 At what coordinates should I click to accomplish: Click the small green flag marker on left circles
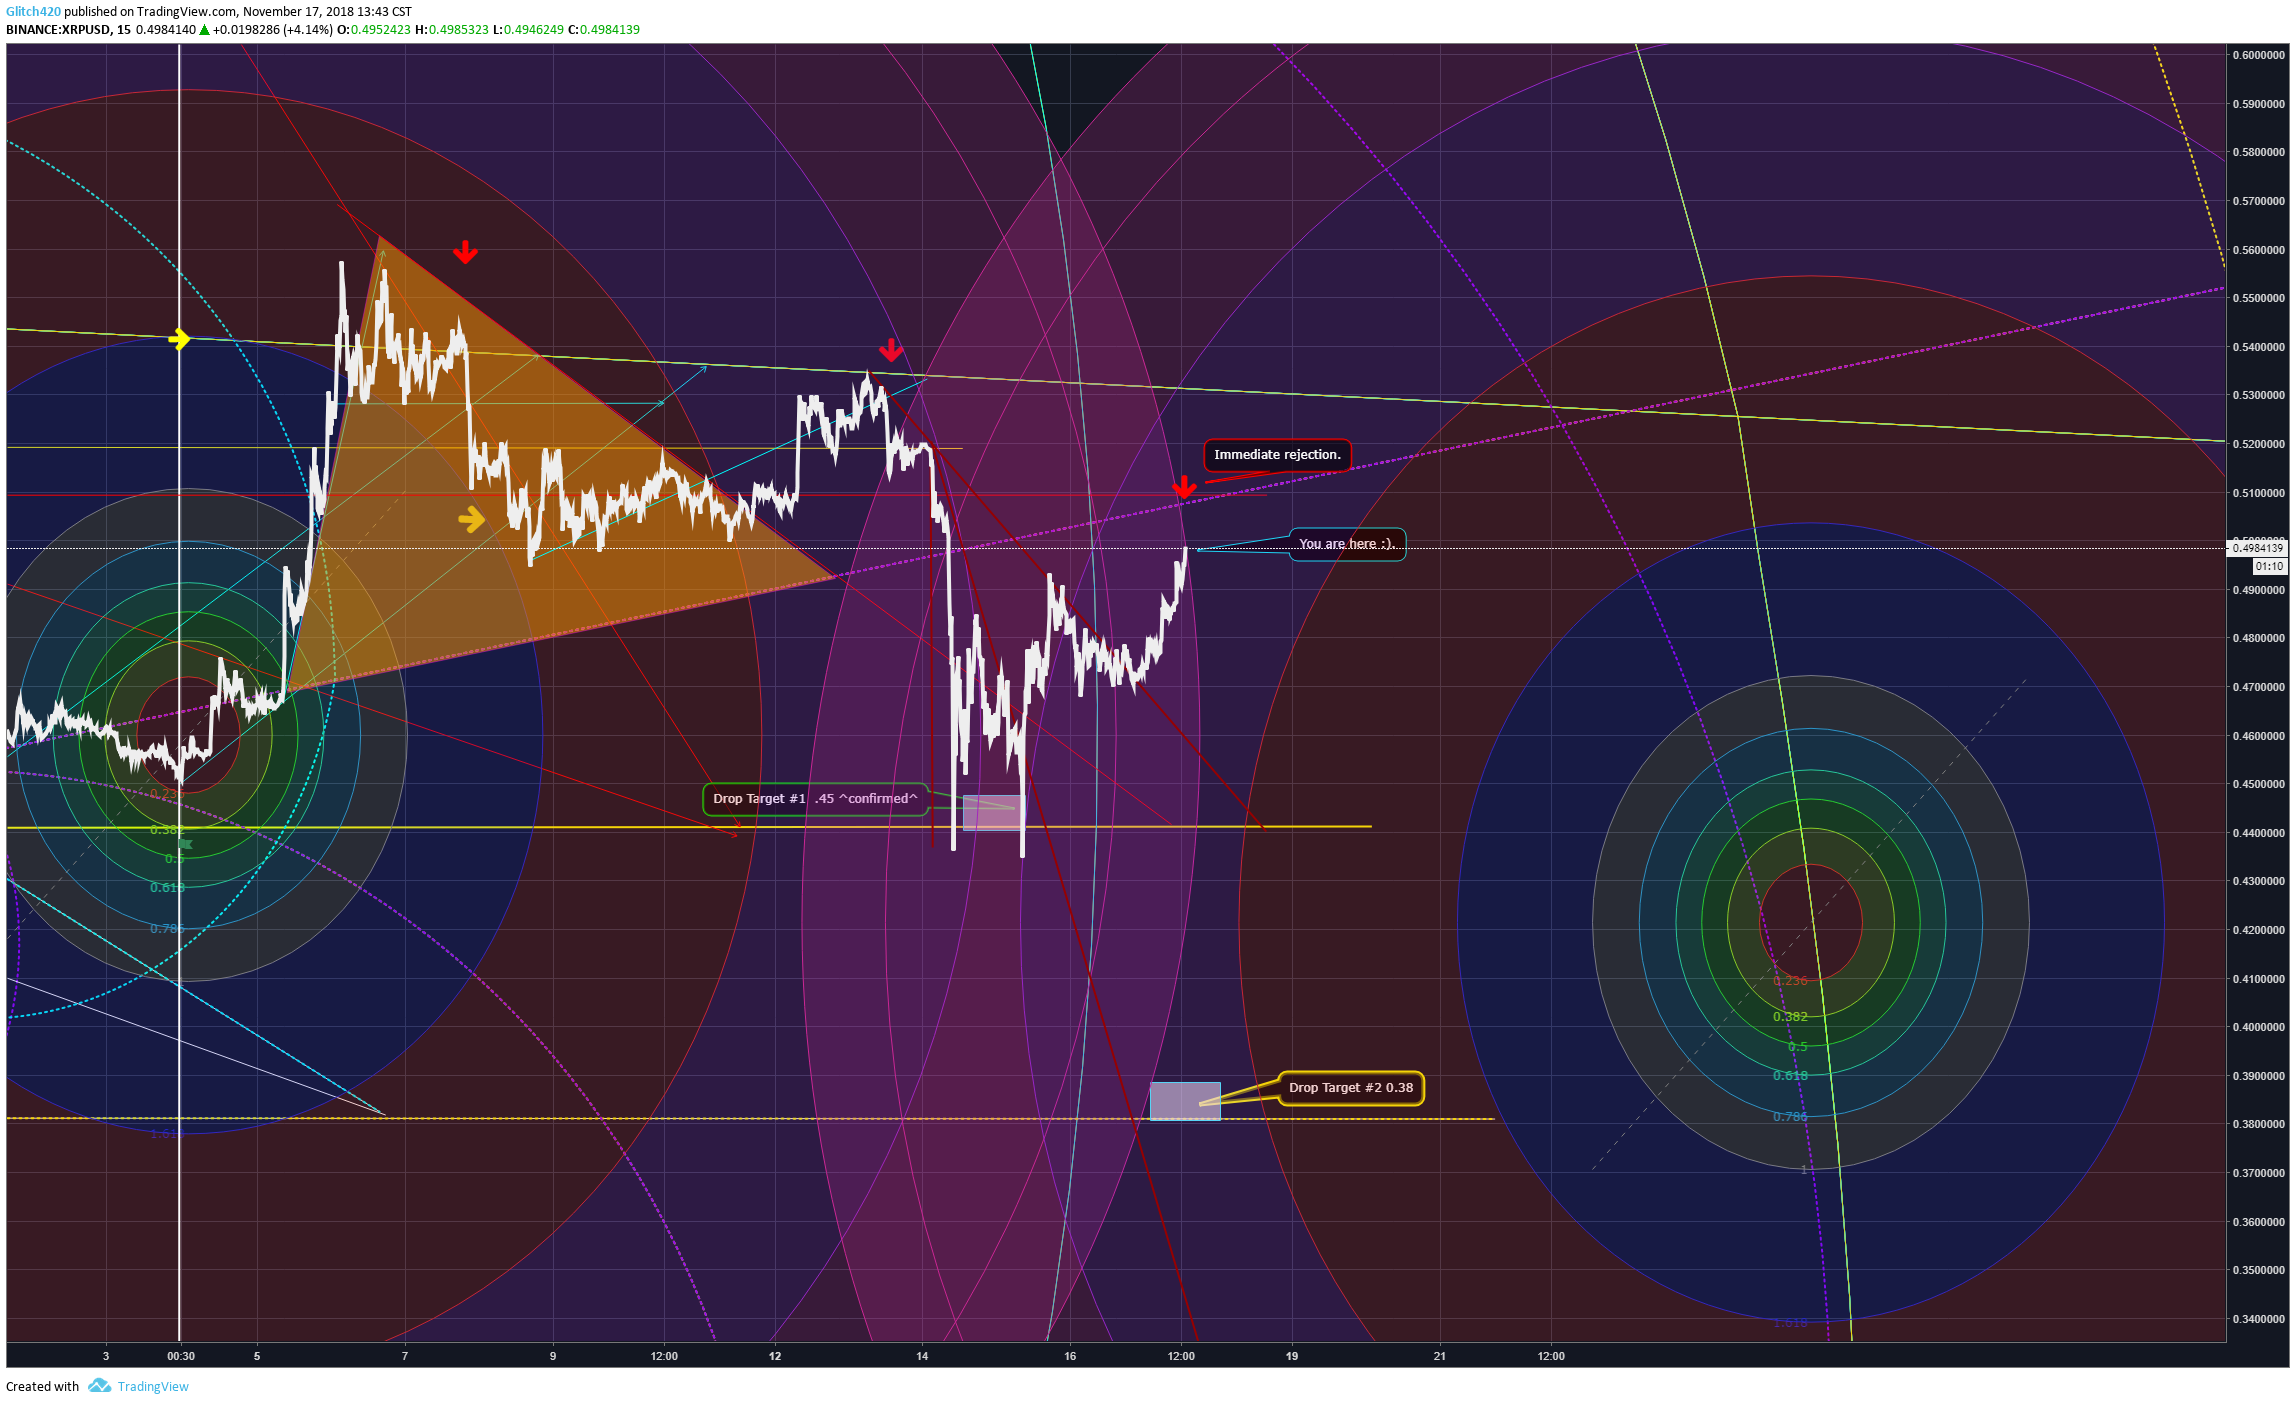click(x=186, y=845)
